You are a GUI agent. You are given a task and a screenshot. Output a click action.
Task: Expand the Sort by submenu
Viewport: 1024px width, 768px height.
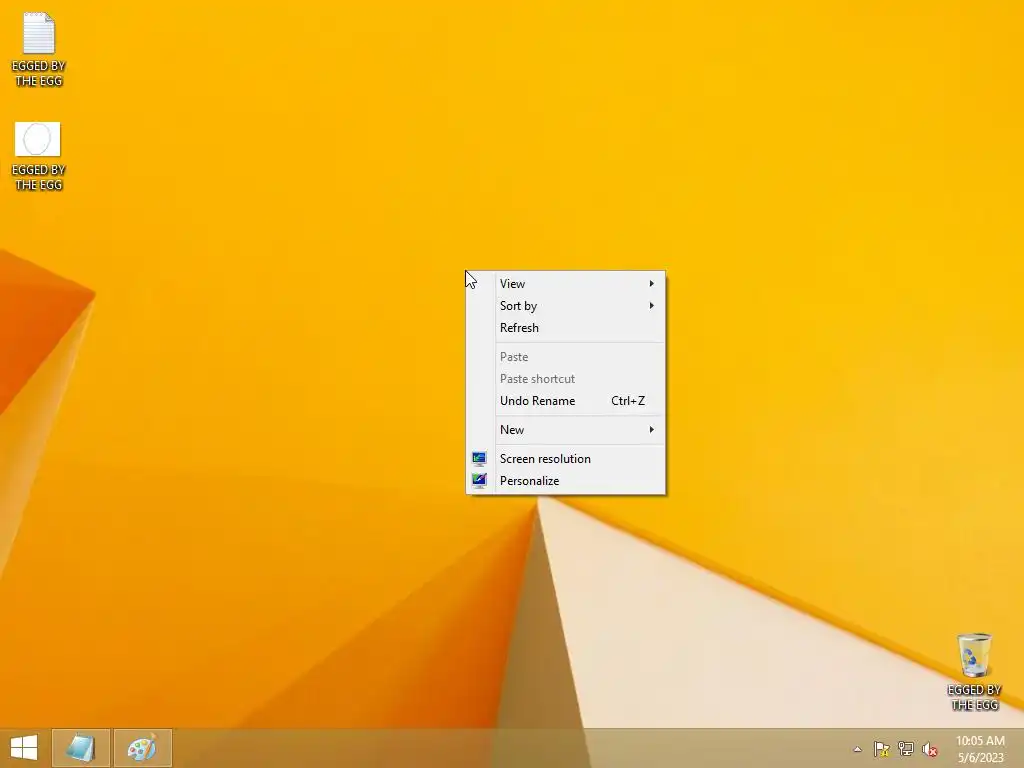click(x=566, y=306)
